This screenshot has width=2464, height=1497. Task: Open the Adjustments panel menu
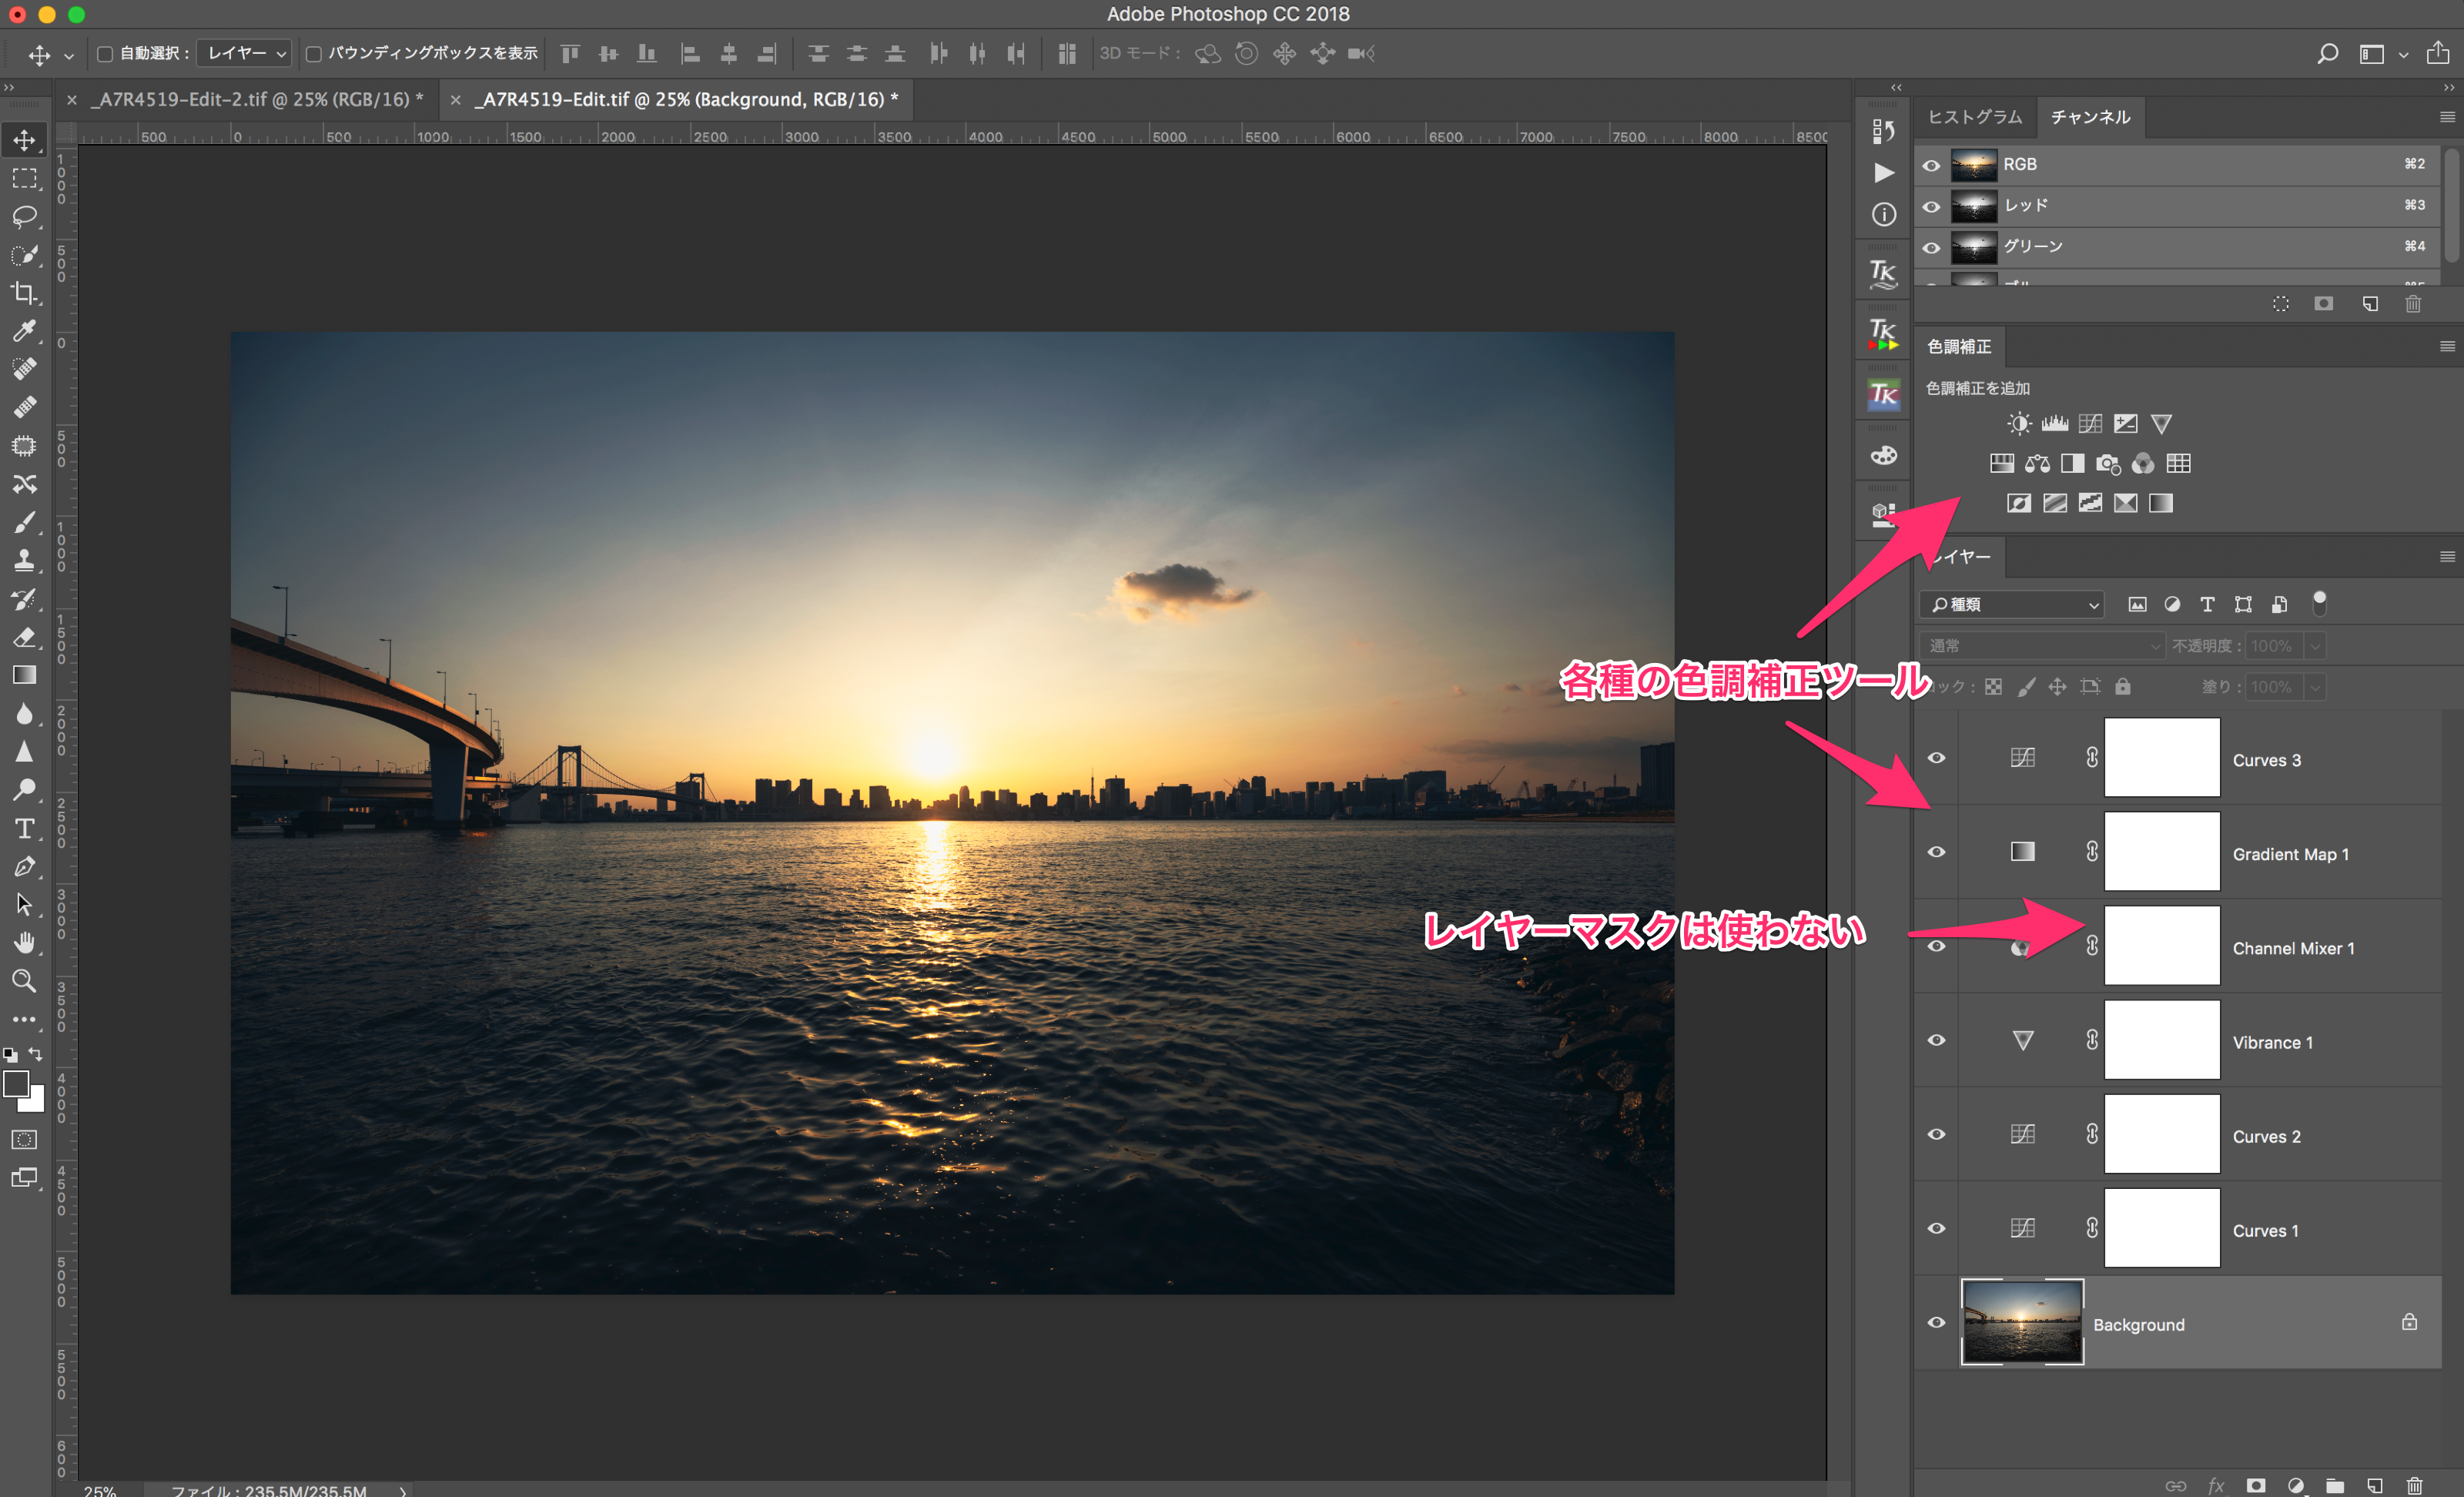tap(2447, 347)
